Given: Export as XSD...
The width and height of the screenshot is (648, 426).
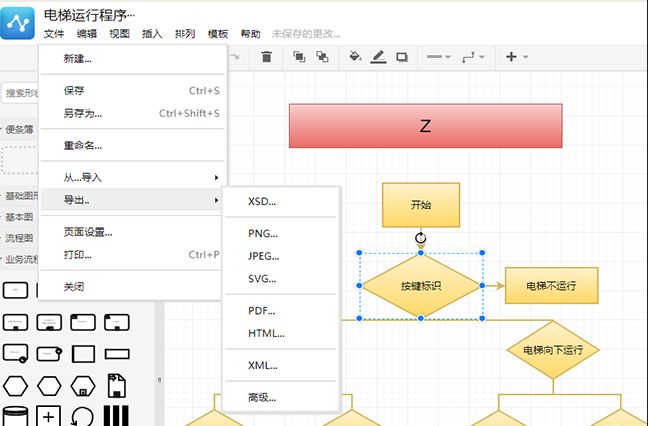Looking at the screenshot, I should click(281, 202).
